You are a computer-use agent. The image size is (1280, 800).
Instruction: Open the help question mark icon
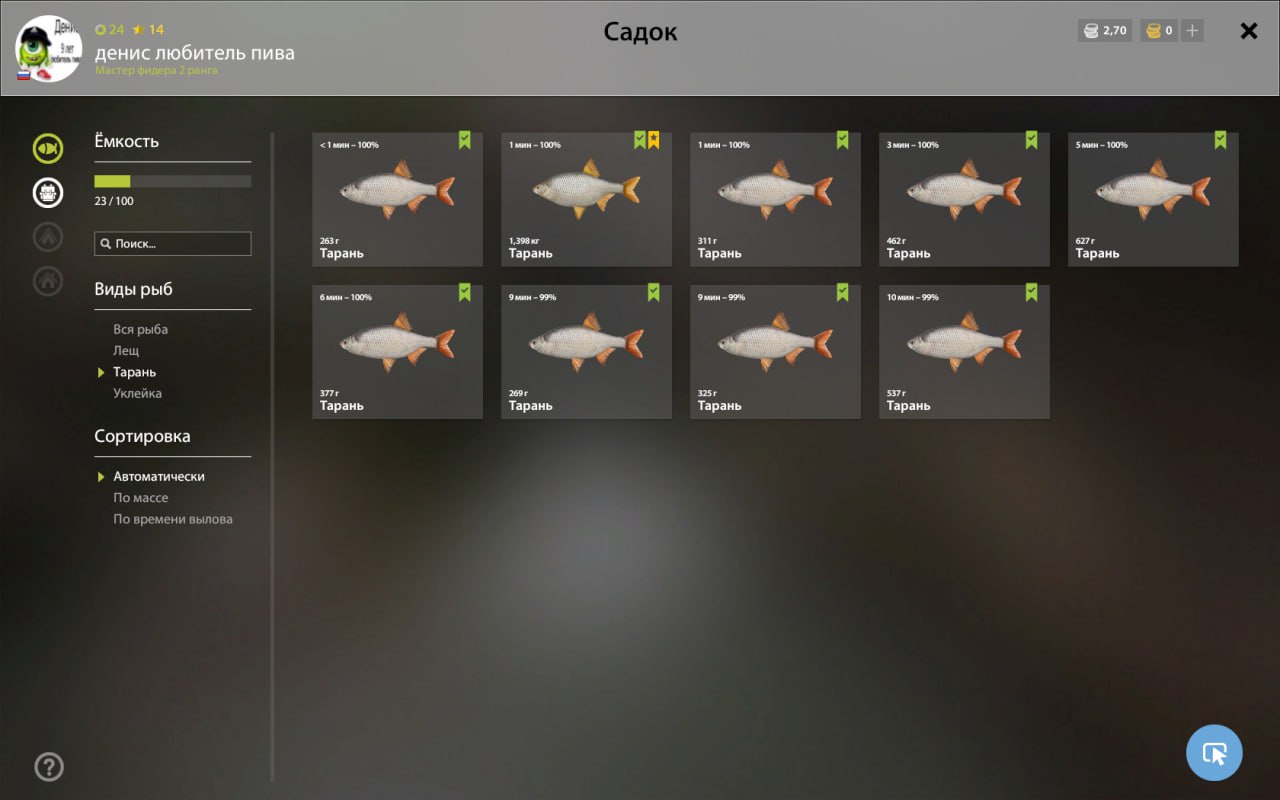coord(49,767)
